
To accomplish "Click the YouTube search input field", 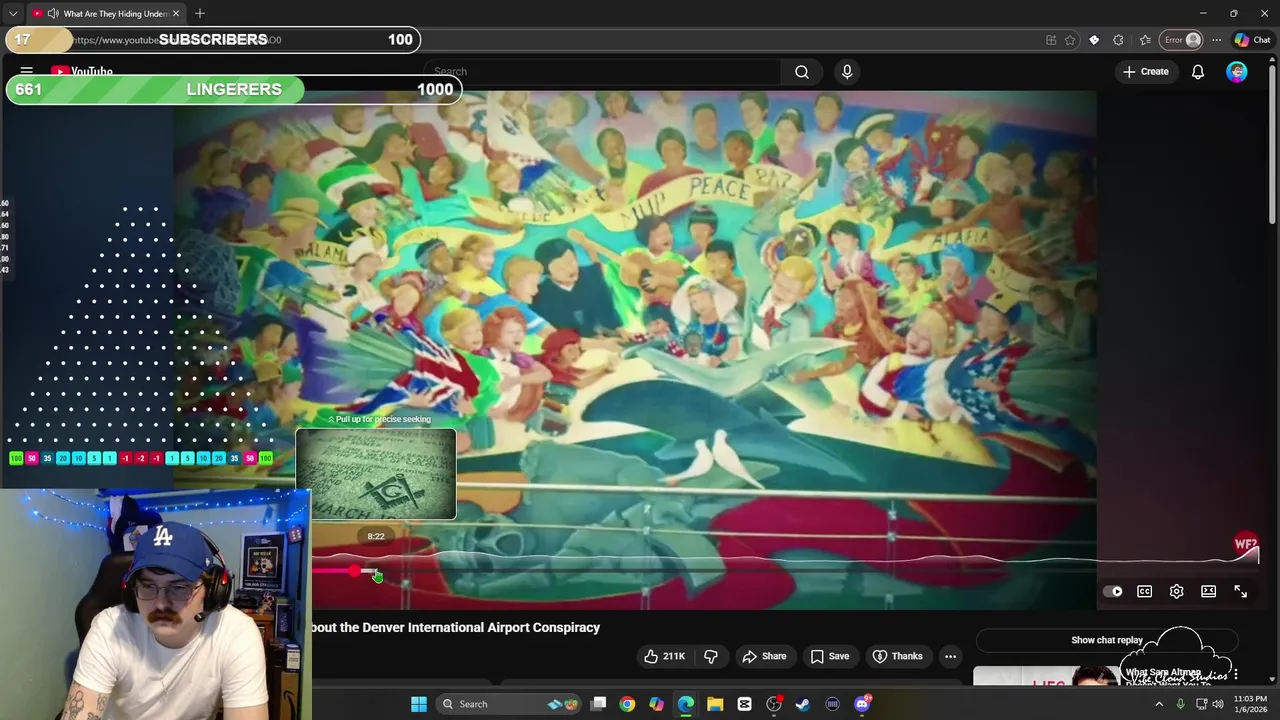I will tap(603, 72).
